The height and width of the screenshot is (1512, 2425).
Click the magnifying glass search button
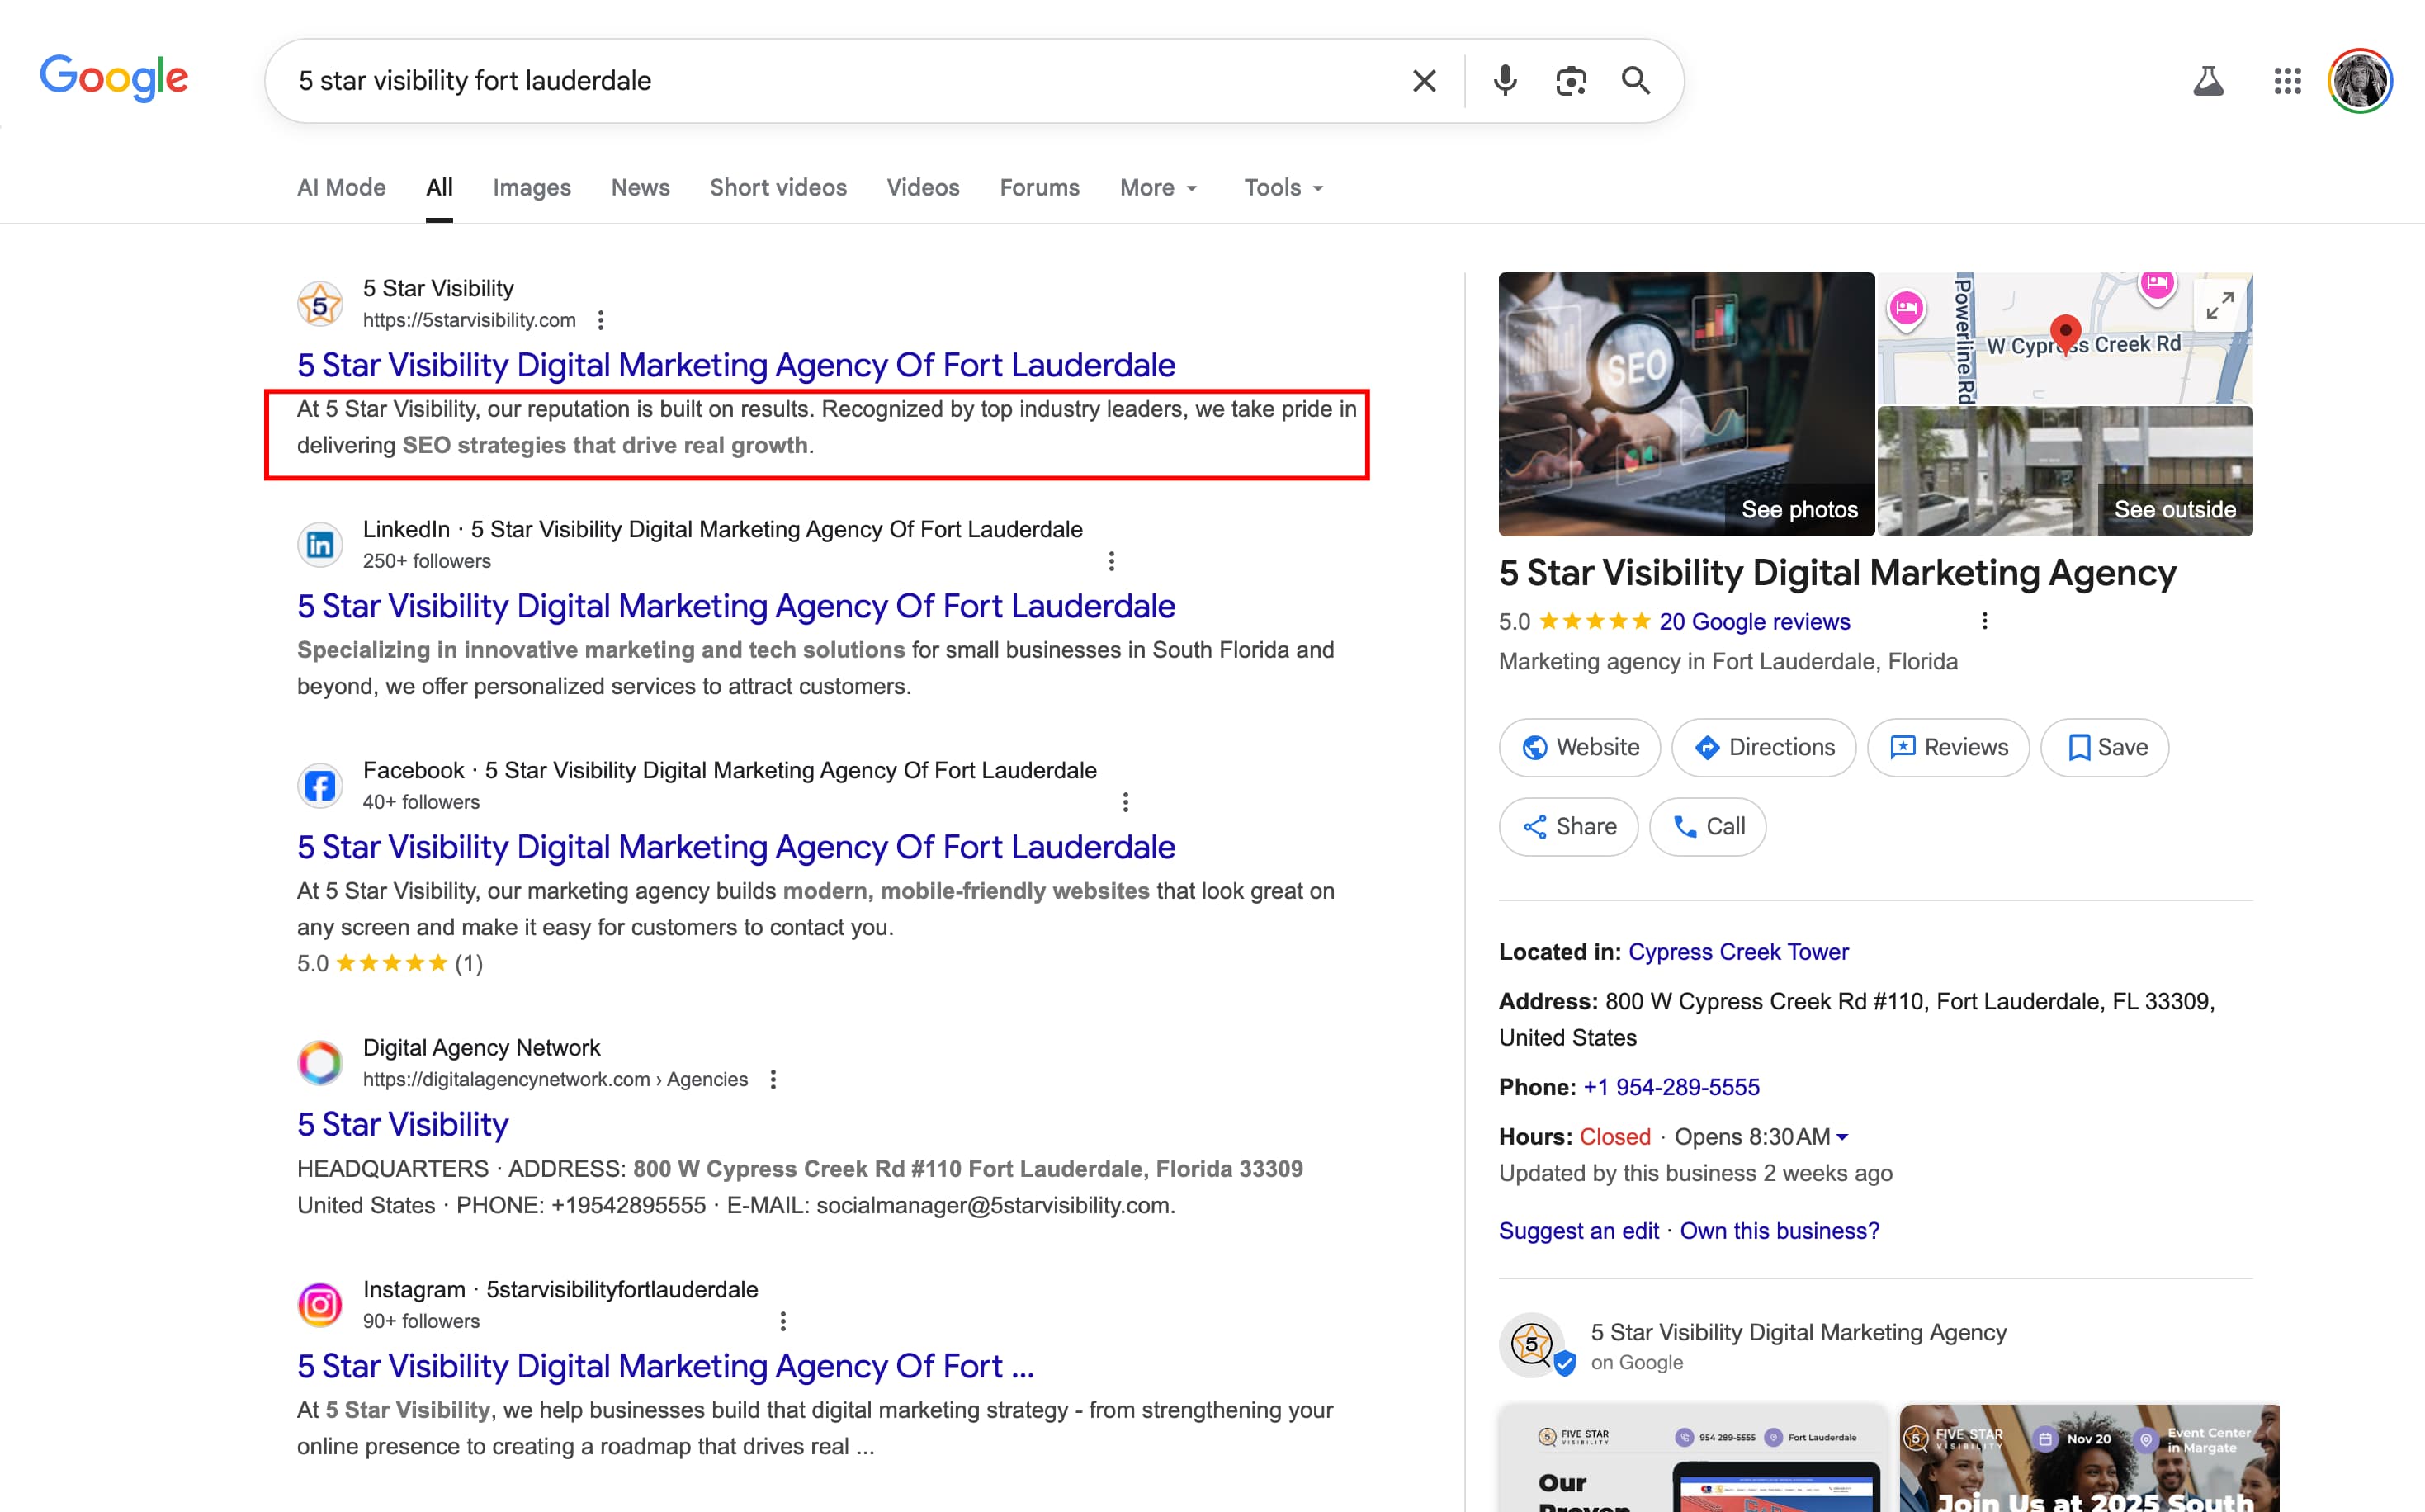pos(1636,81)
